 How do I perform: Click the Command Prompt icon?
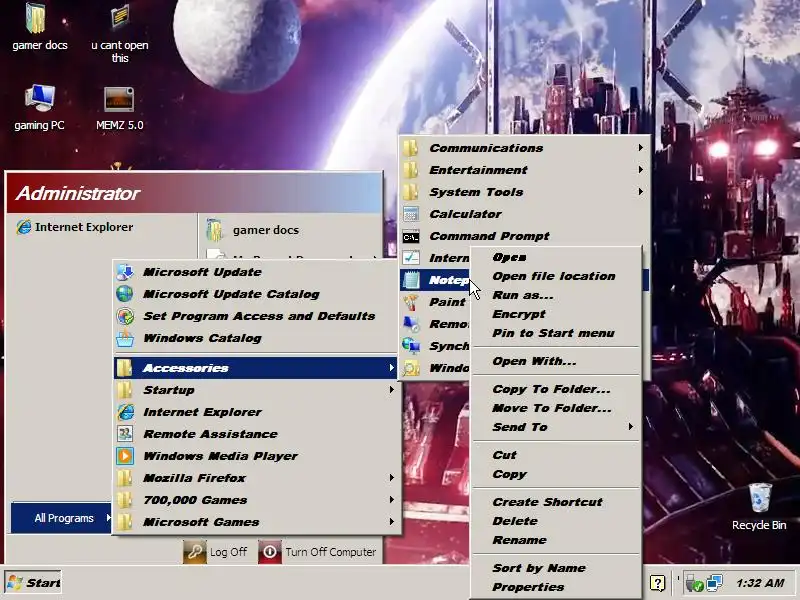(x=411, y=236)
